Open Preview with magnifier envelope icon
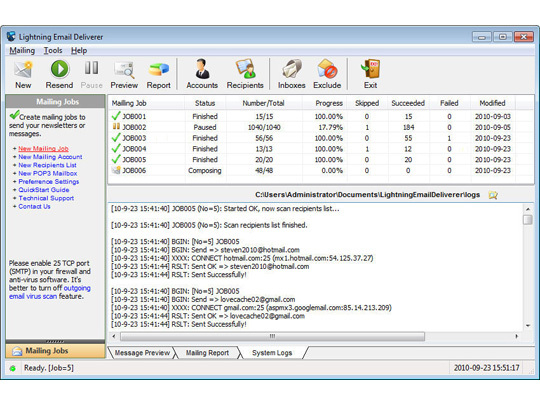 (x=124, y=70)
